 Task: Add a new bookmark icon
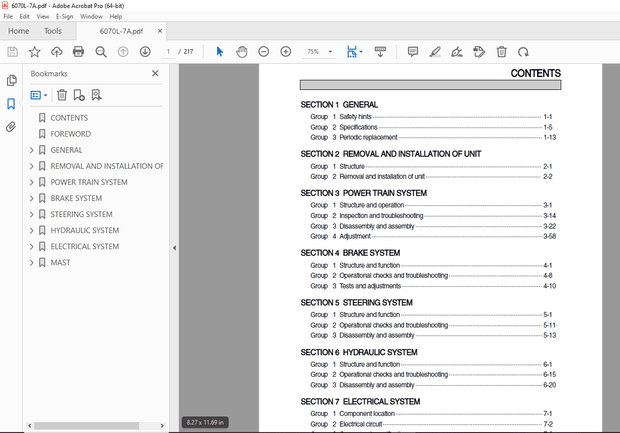click(x=79, y=95)
